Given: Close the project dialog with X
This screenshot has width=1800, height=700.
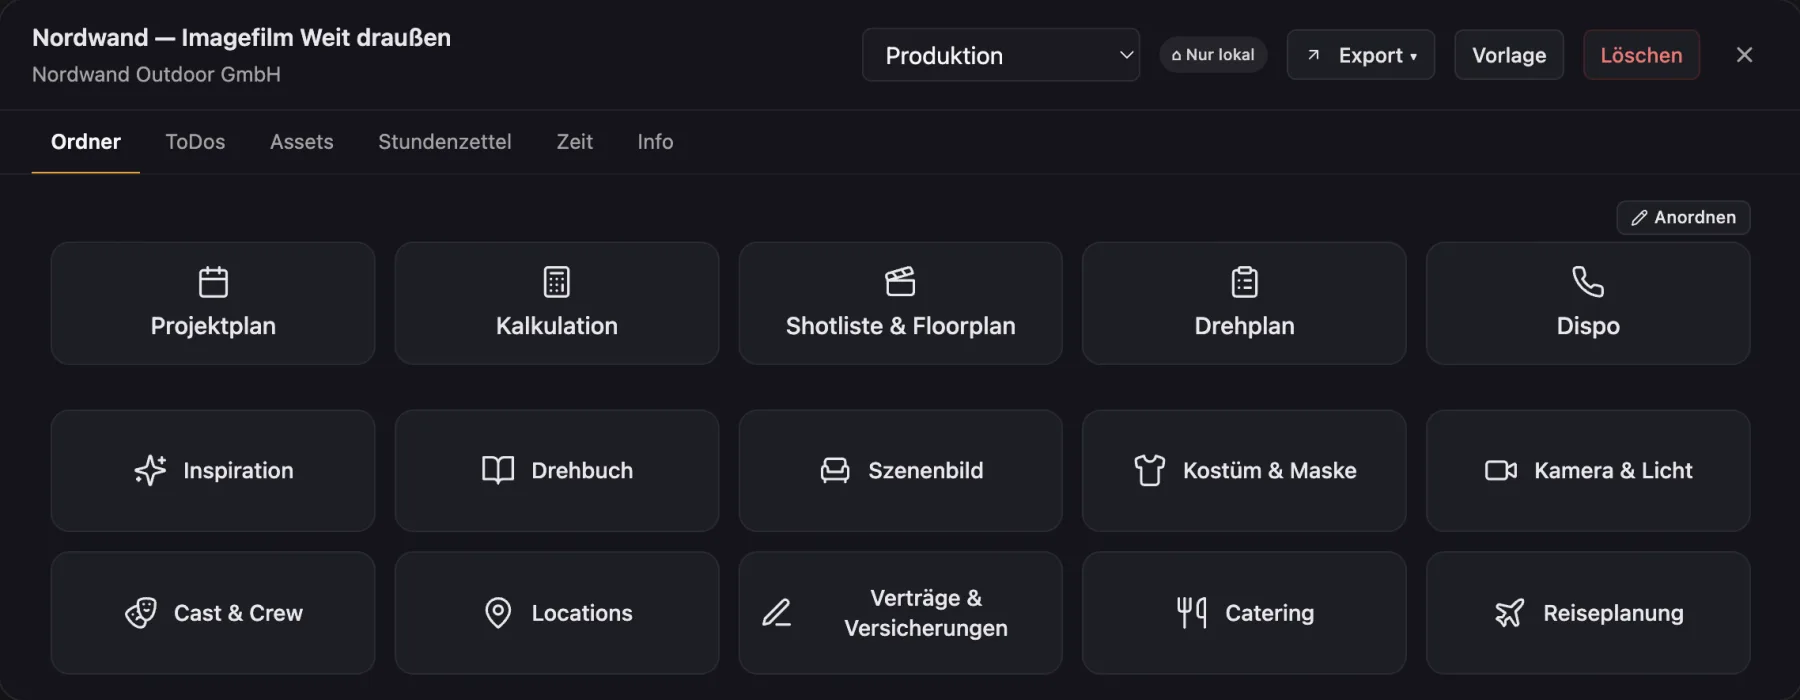Looking at the screenshot, I should pos(1744,55).
